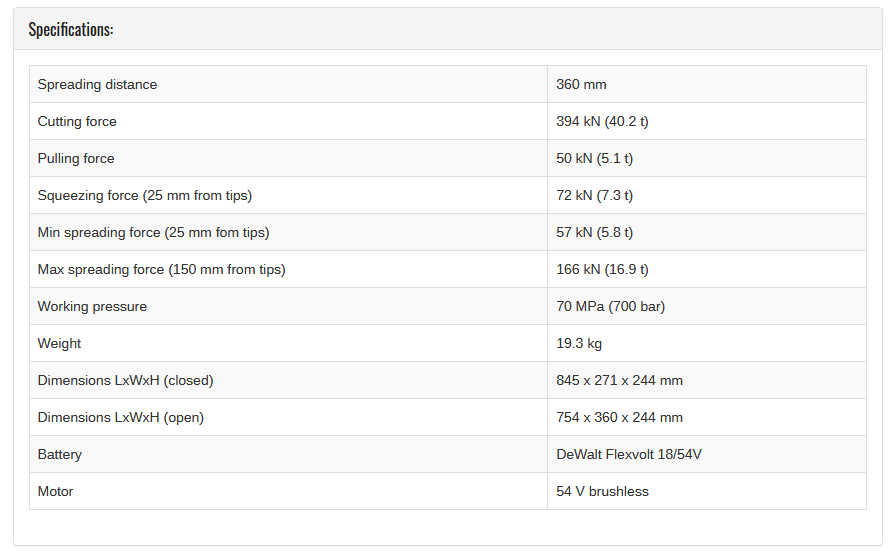Select the Dimensions LxWxH (closed) label
This screenshot has height=555, width=892.
click(125, 380)
